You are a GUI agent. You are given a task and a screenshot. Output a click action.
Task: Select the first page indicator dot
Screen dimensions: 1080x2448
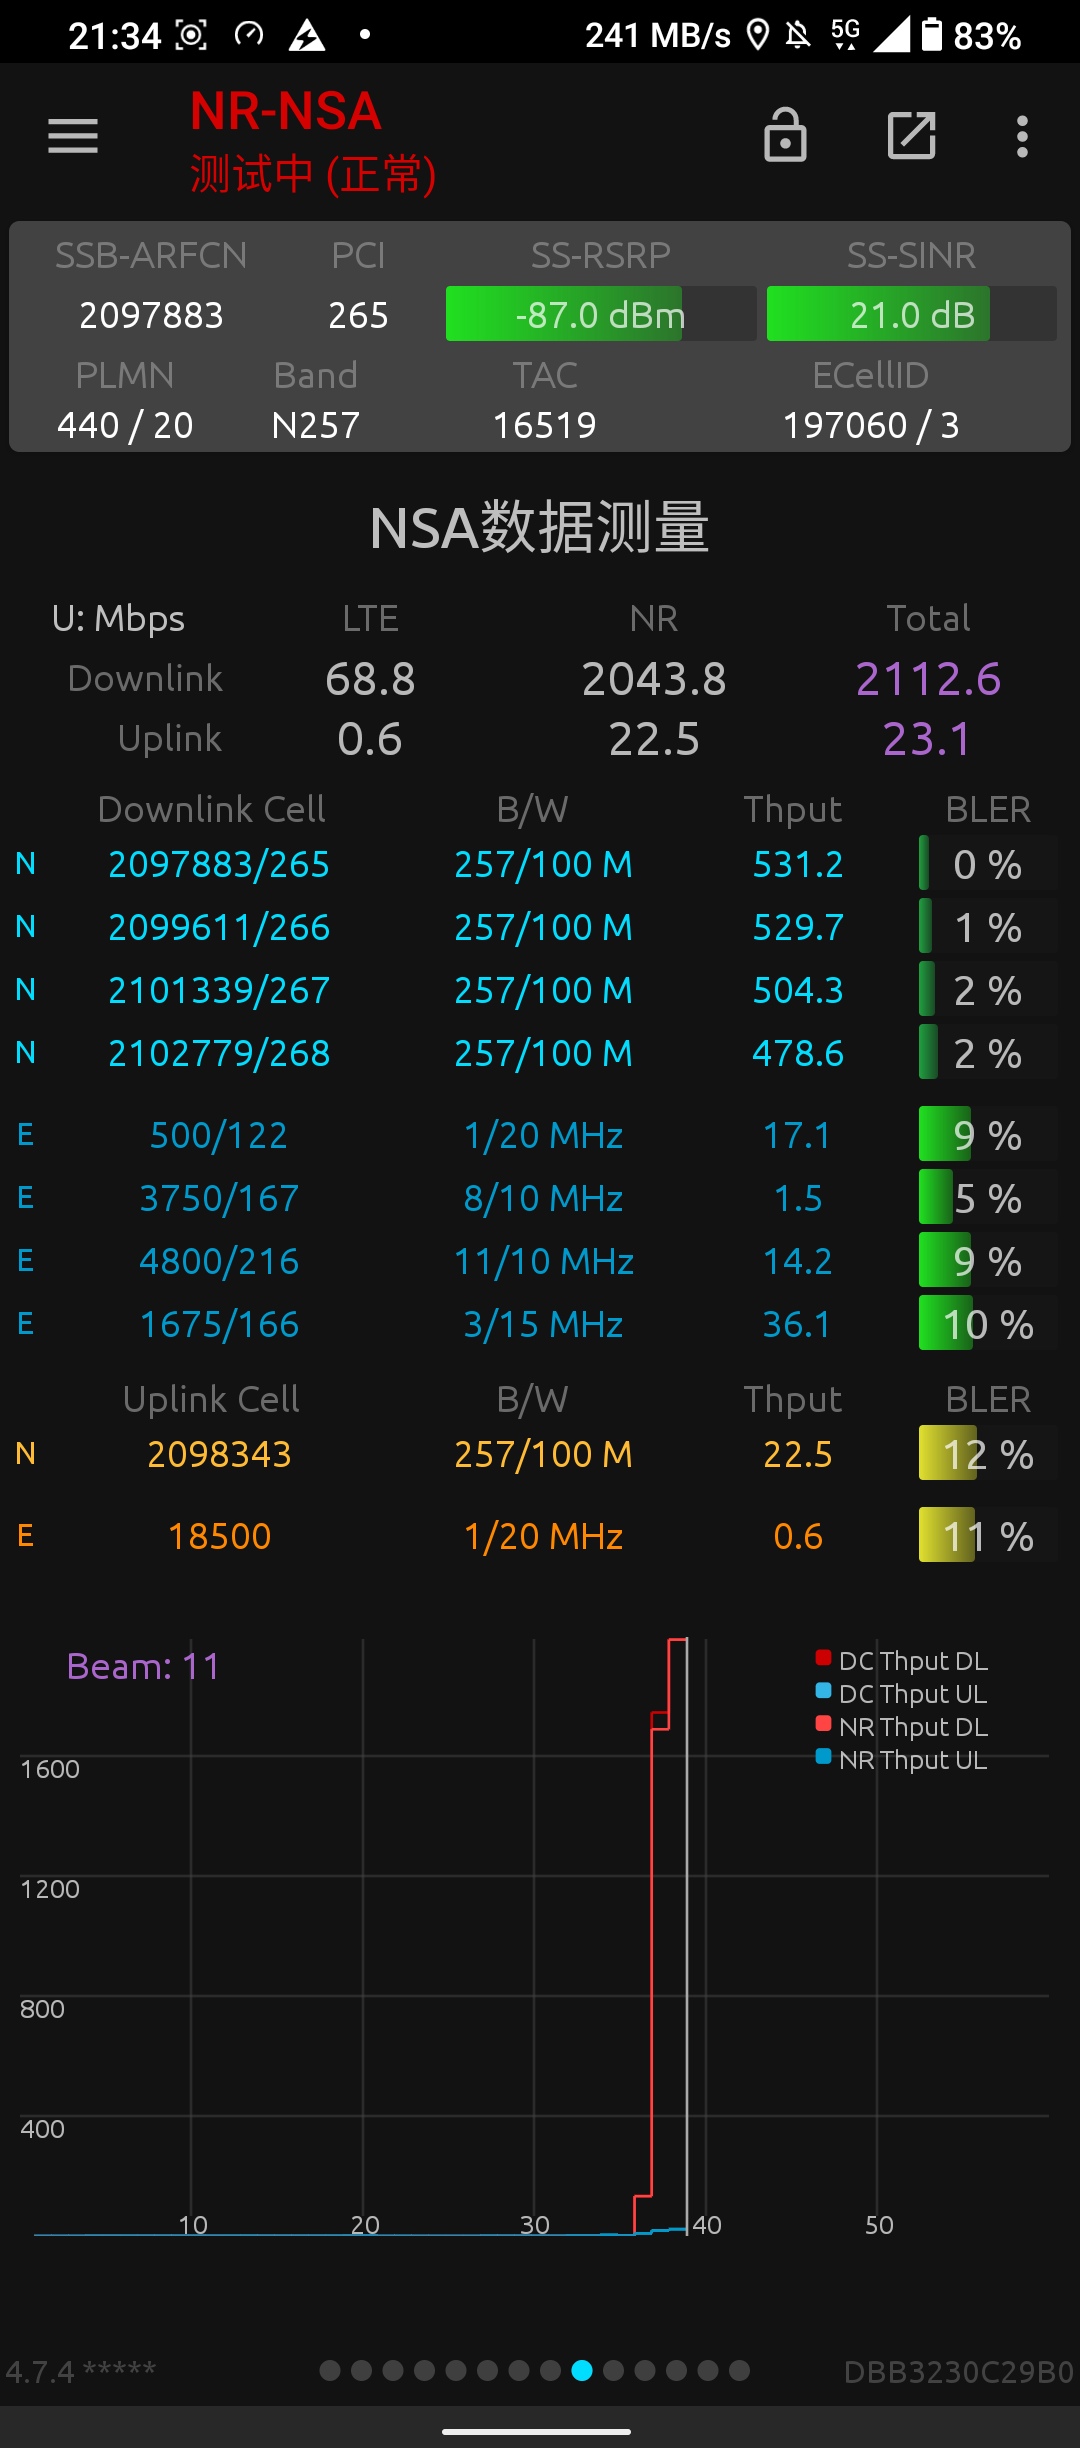(x=330, y=2370)
